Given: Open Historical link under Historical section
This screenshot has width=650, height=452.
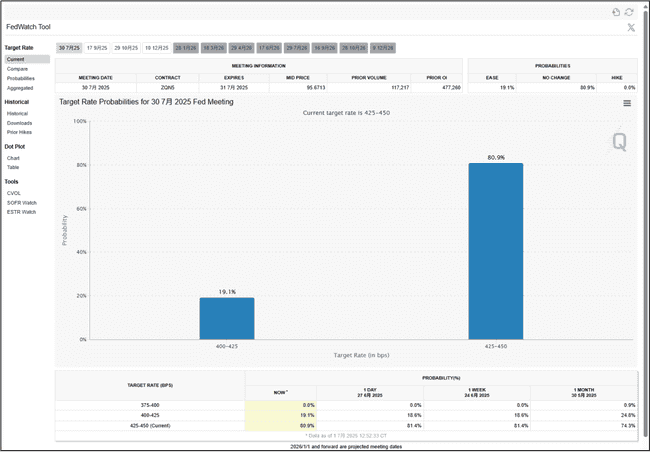Looking at the screenshot, I should [x=17, y=113].
